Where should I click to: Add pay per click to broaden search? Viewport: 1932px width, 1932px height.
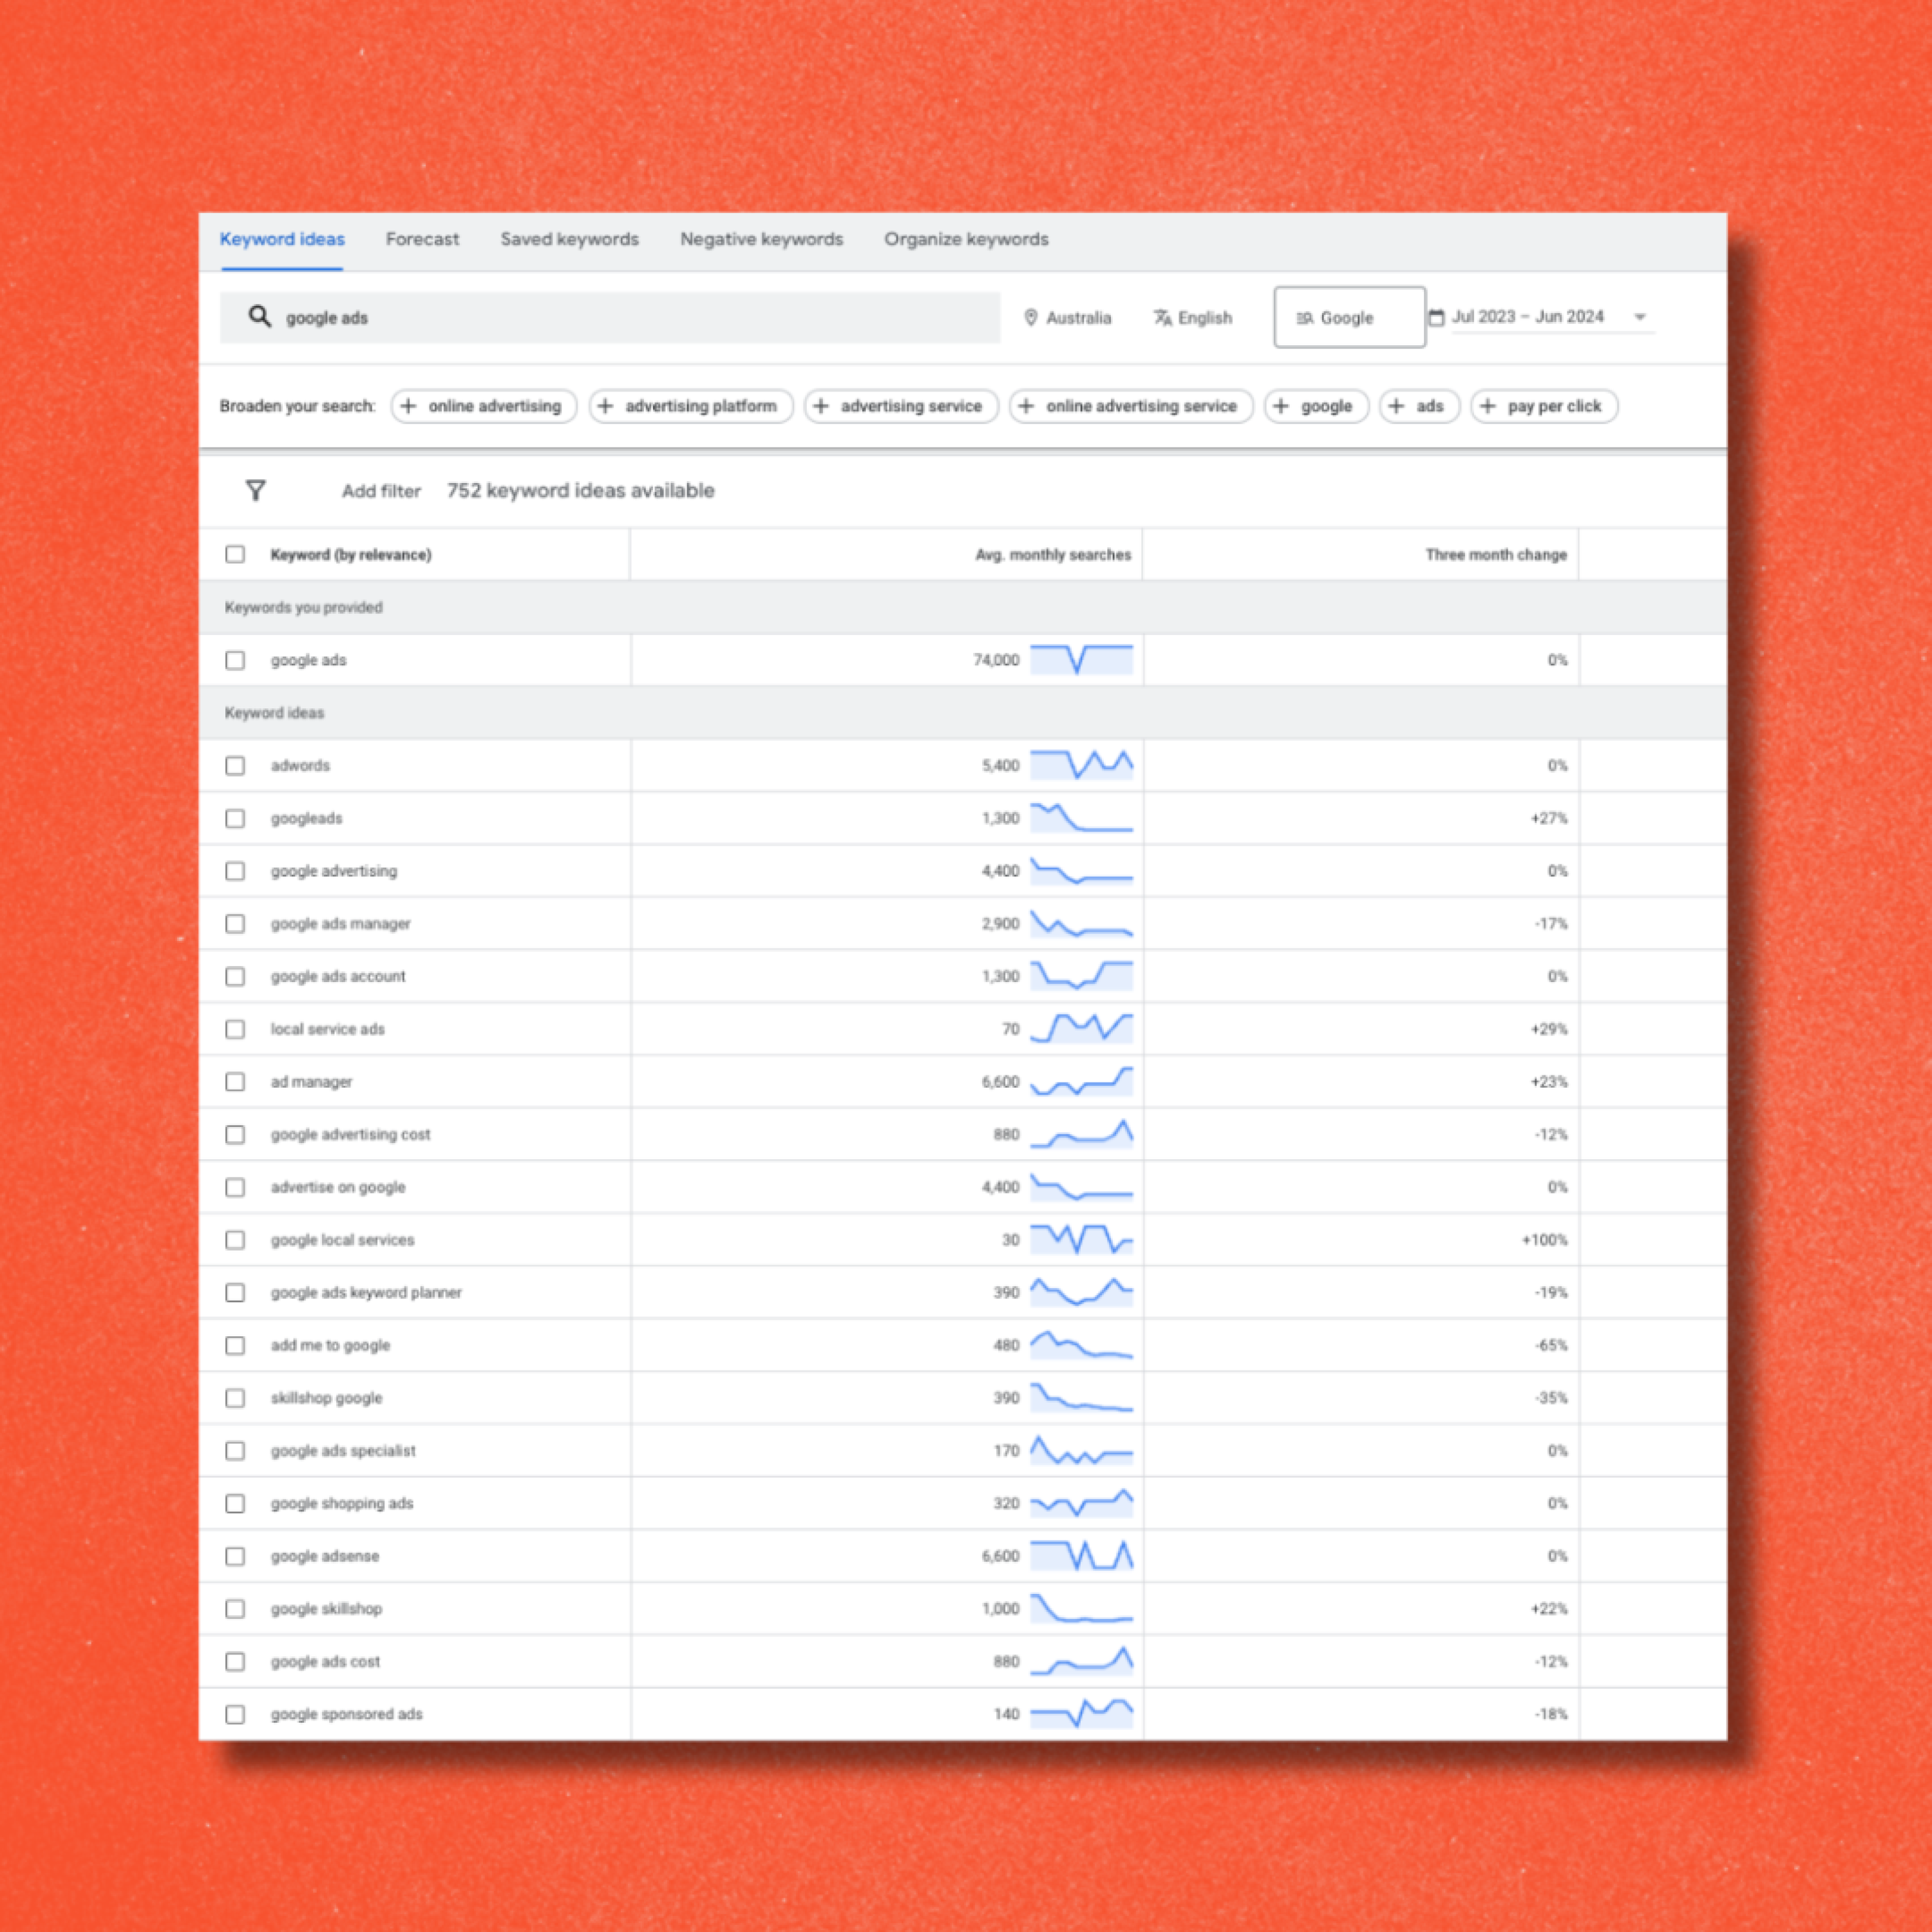click(x=1544, y=406)
